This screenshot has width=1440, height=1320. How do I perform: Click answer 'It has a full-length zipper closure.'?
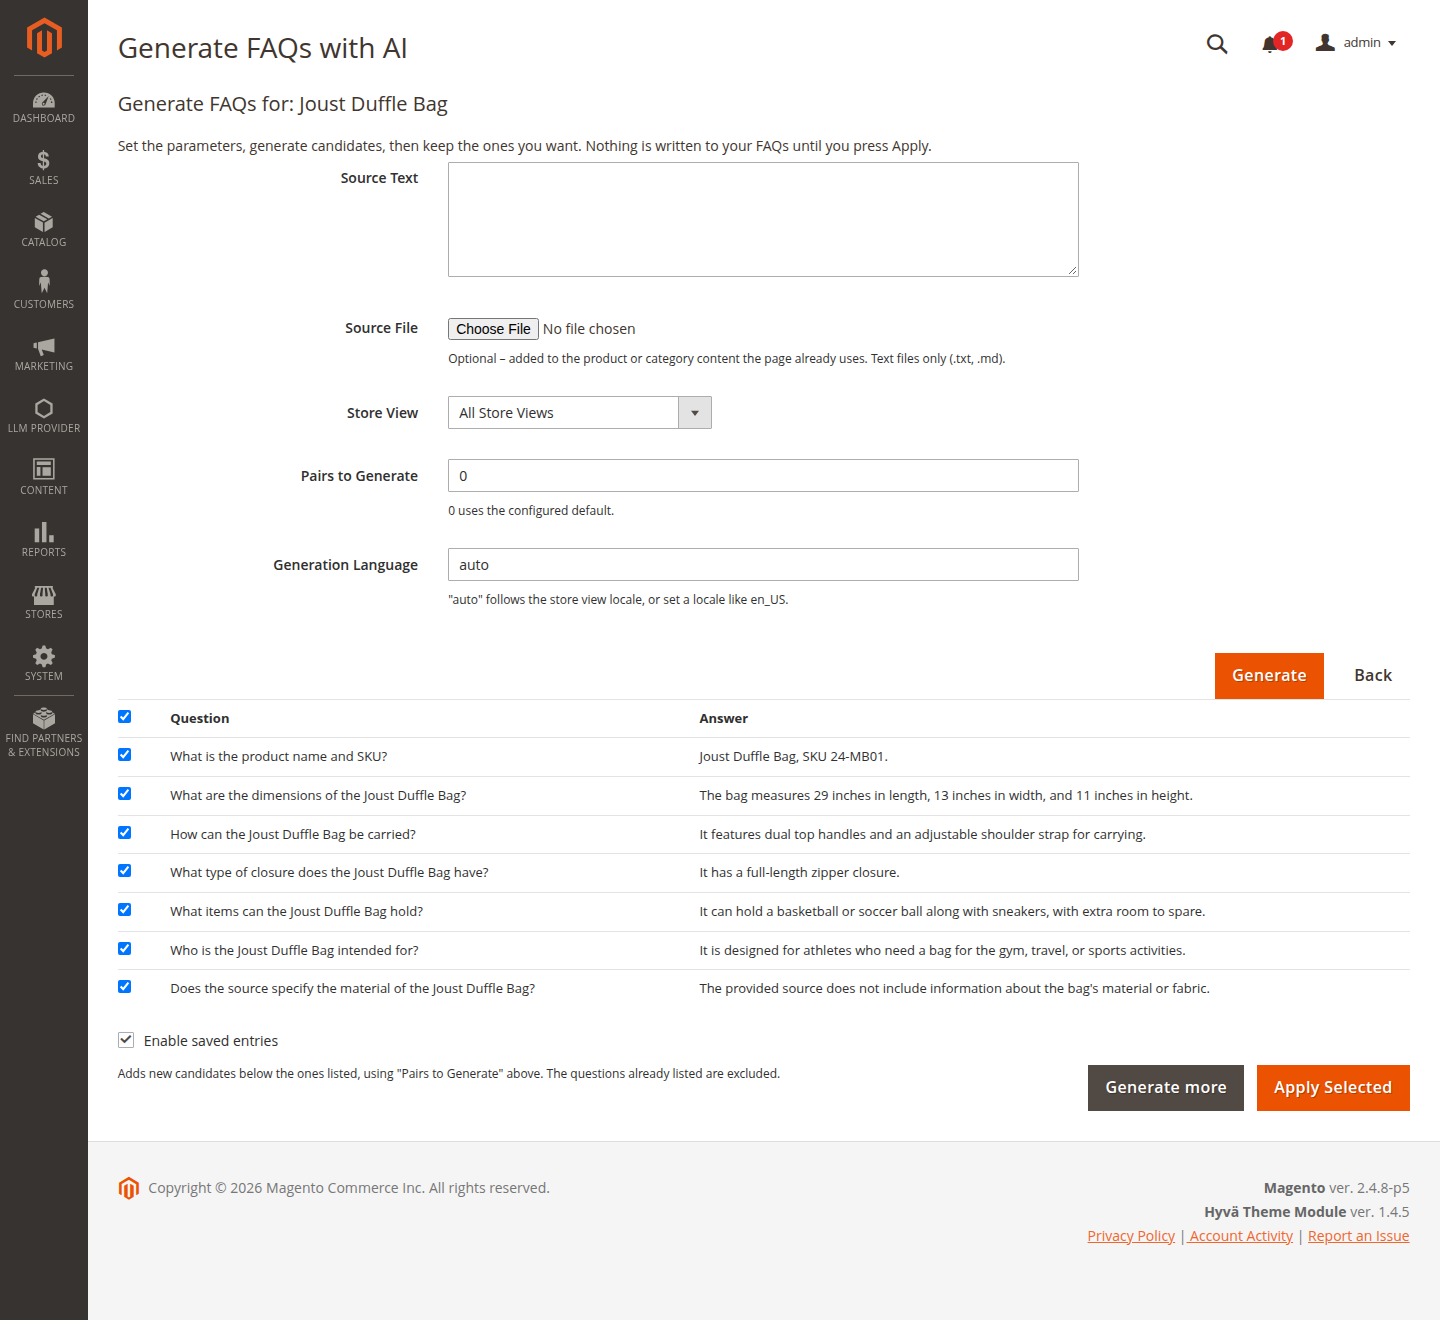tap(800, 873)
